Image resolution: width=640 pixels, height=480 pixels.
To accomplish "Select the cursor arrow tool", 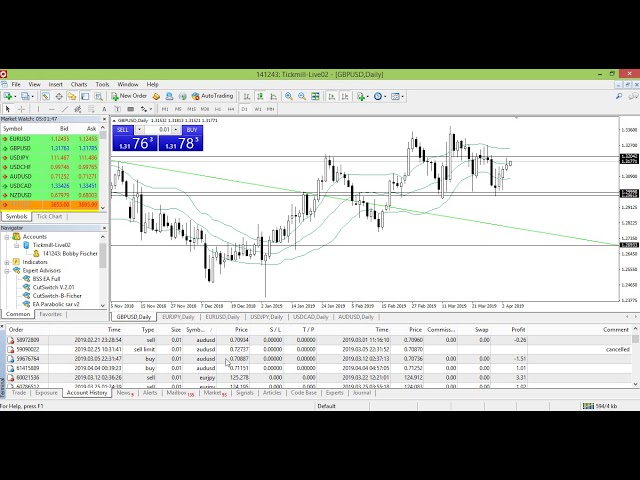I will 6,109.
